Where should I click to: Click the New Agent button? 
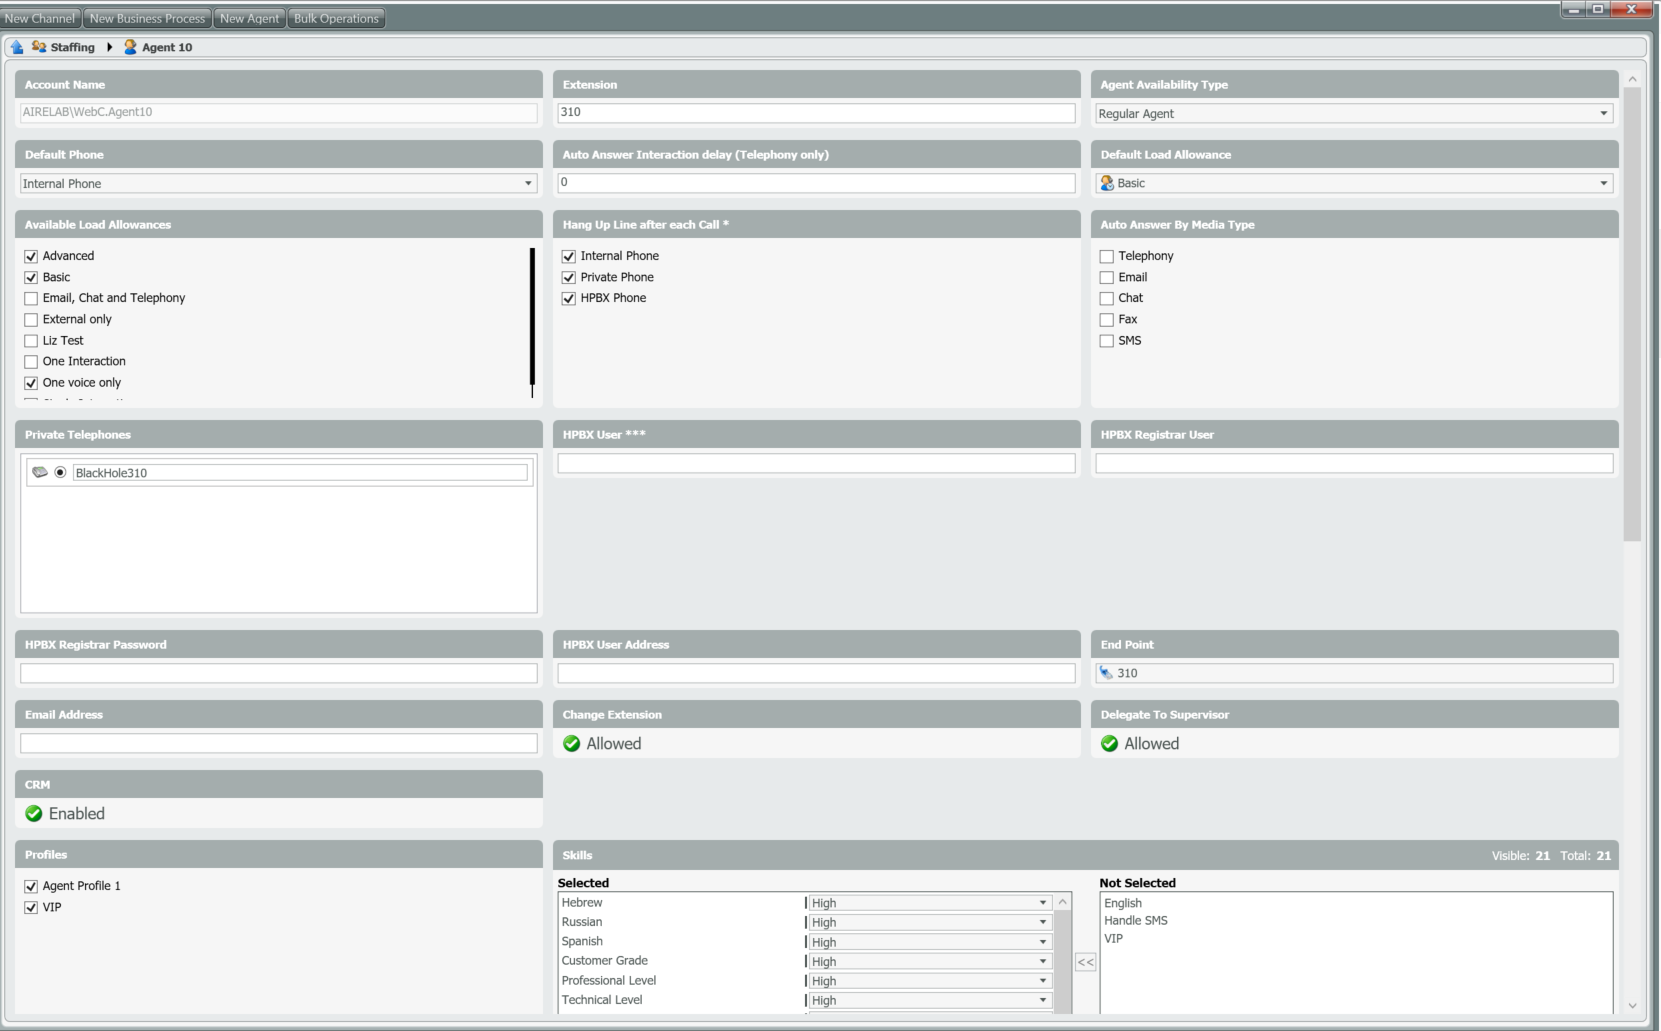249,18
